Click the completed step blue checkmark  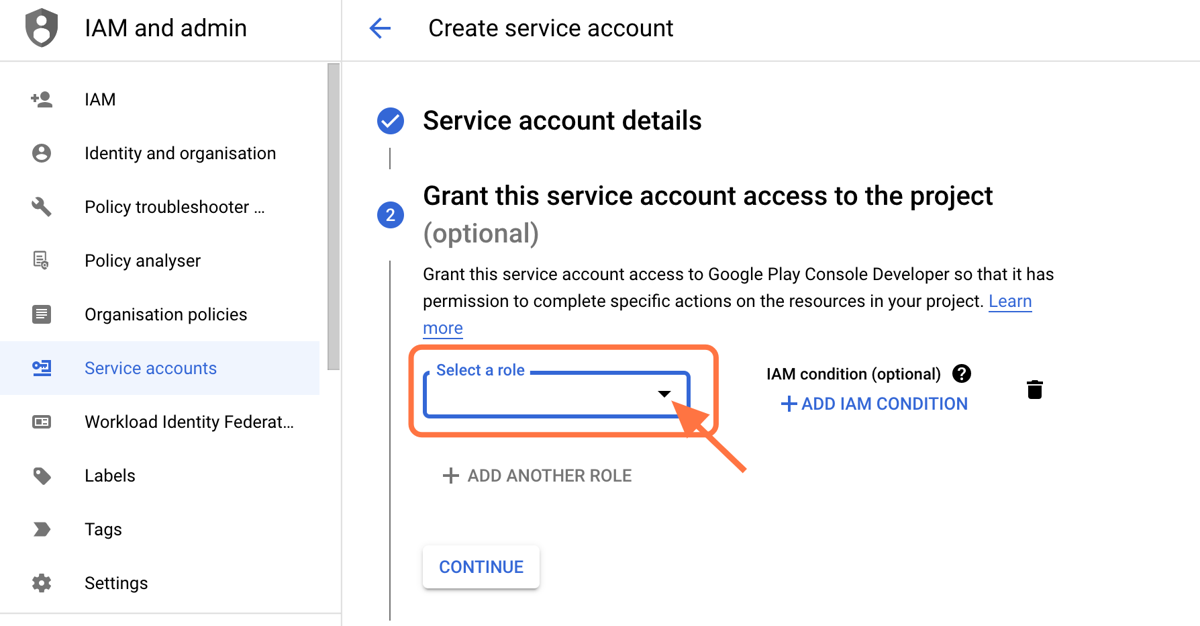[390, 121]
